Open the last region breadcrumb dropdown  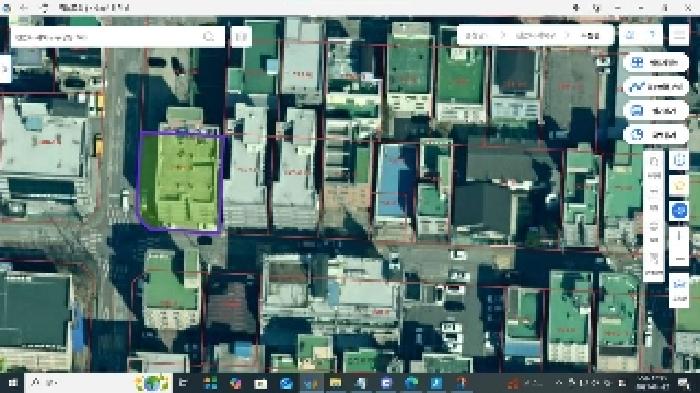[590, 36]
